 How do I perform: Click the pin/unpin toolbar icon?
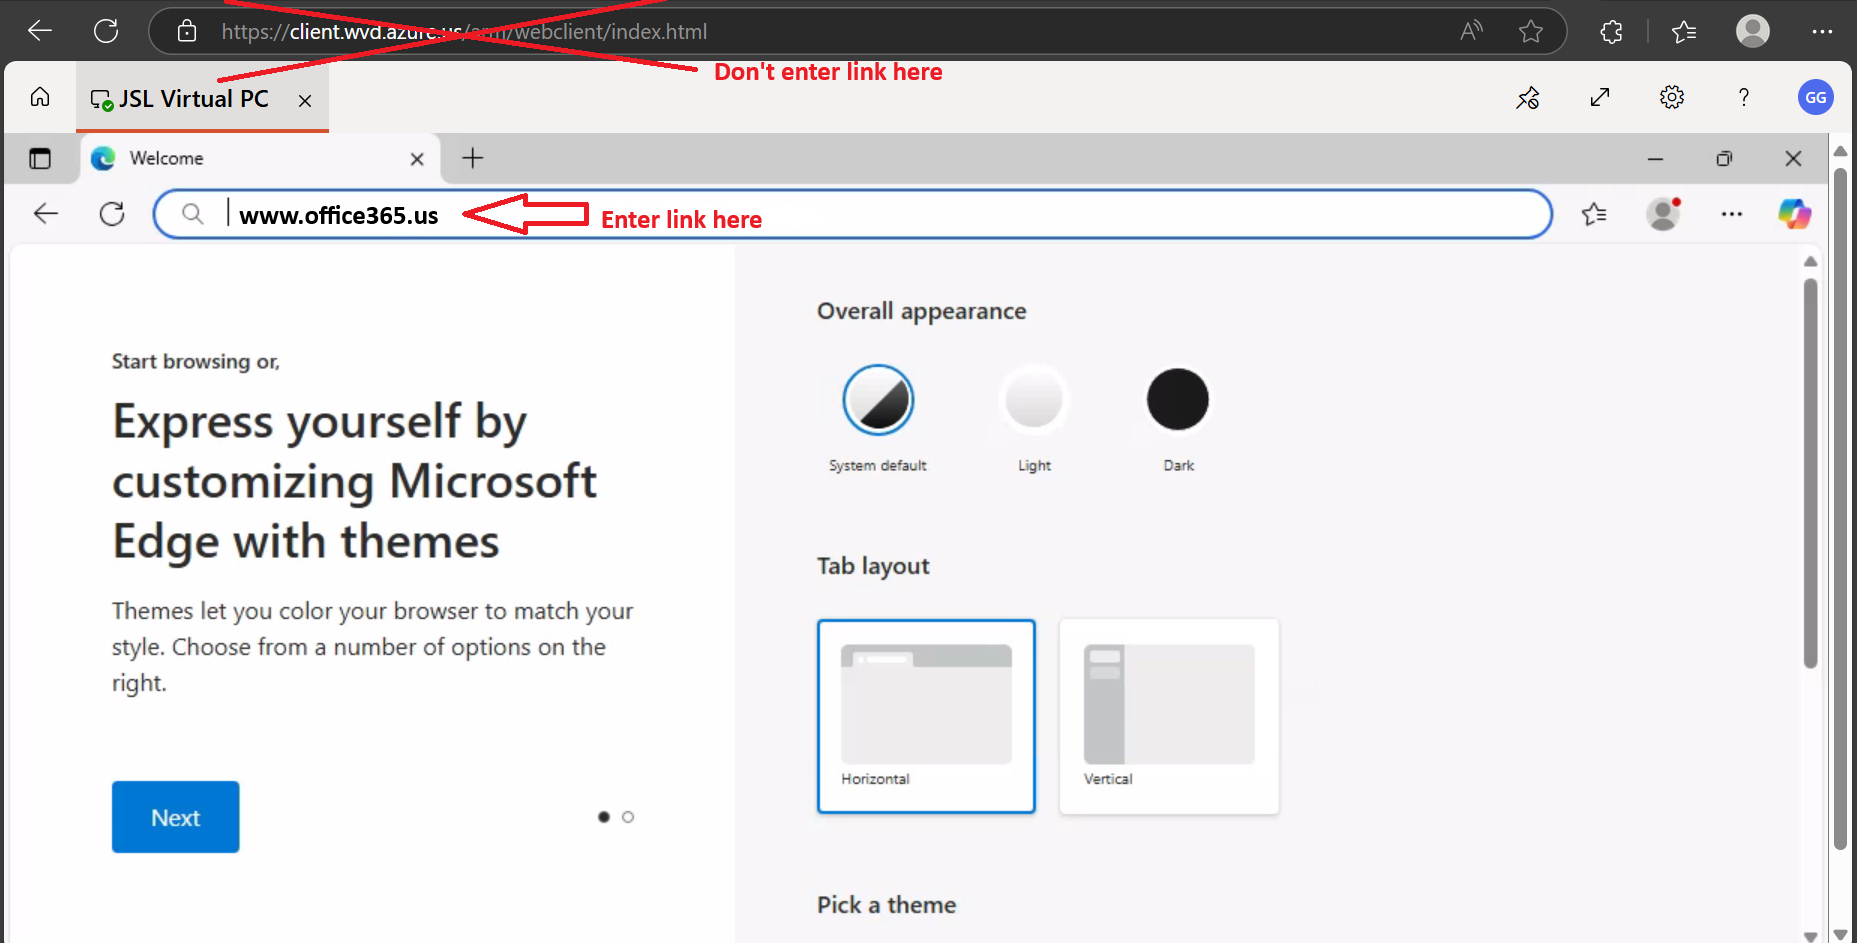pyautogui.click(x=1528, y=98)
